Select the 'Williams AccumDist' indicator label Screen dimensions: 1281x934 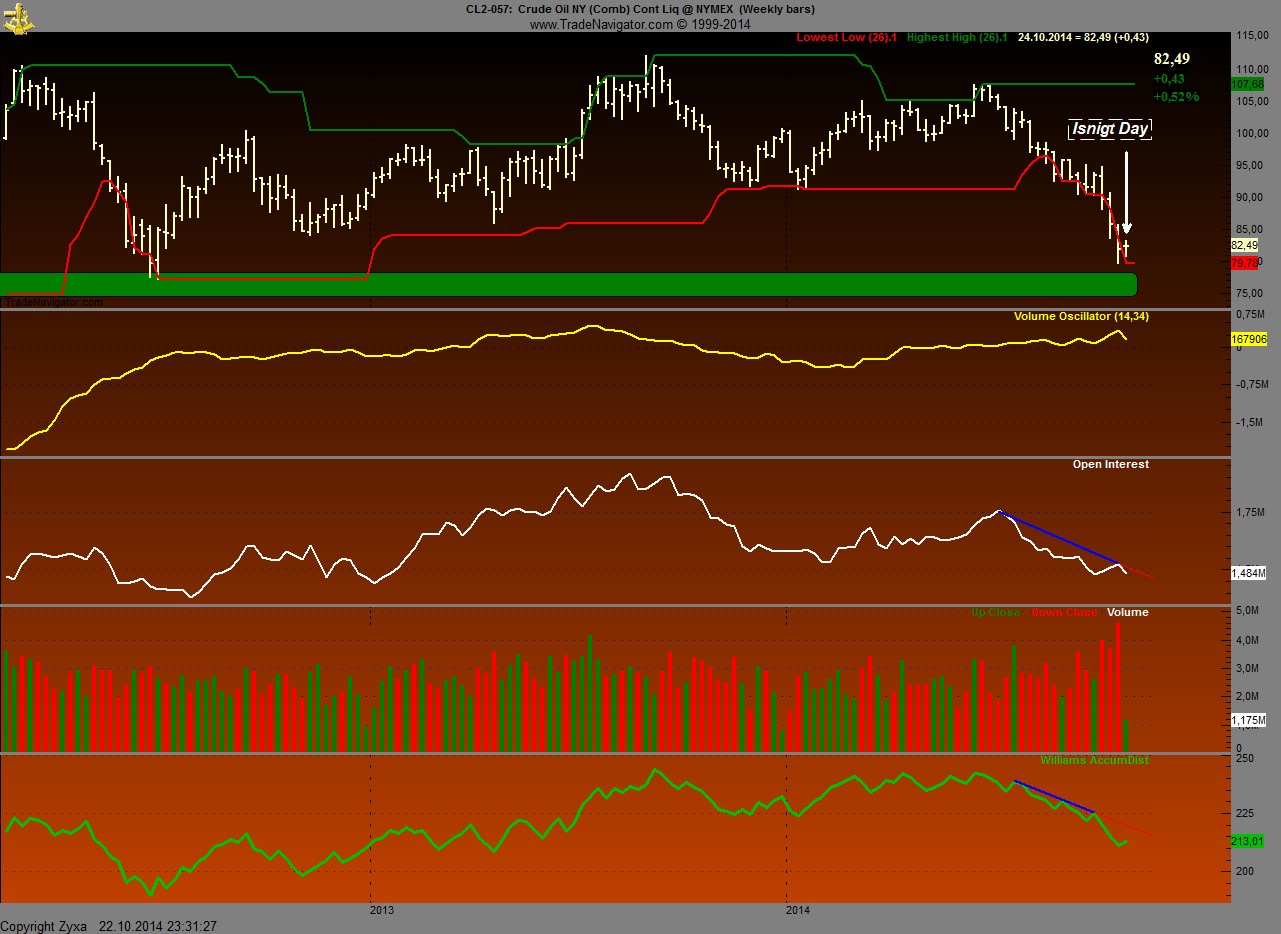click(1094, 760)
